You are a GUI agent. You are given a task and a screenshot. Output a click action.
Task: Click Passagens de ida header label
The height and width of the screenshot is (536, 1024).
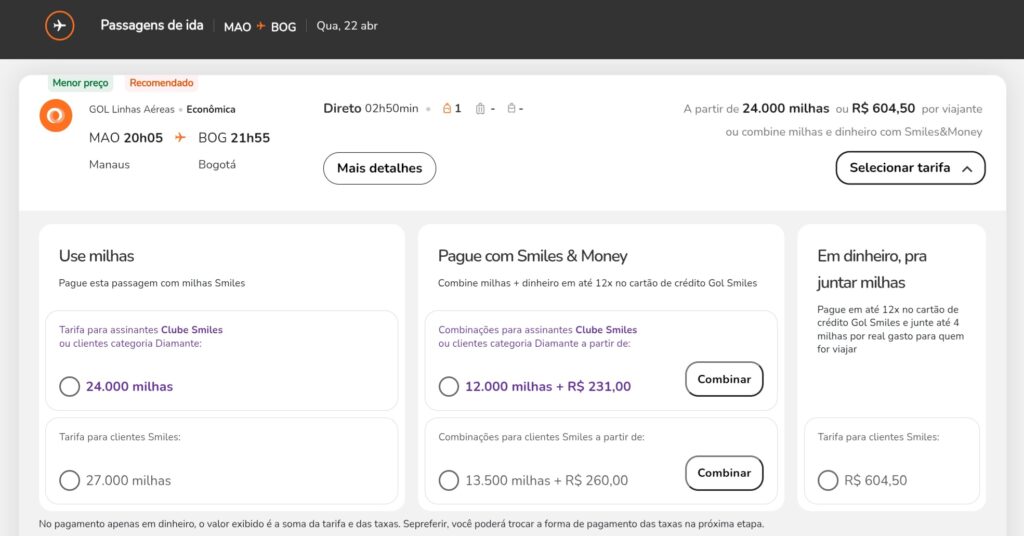coord(150,26)
